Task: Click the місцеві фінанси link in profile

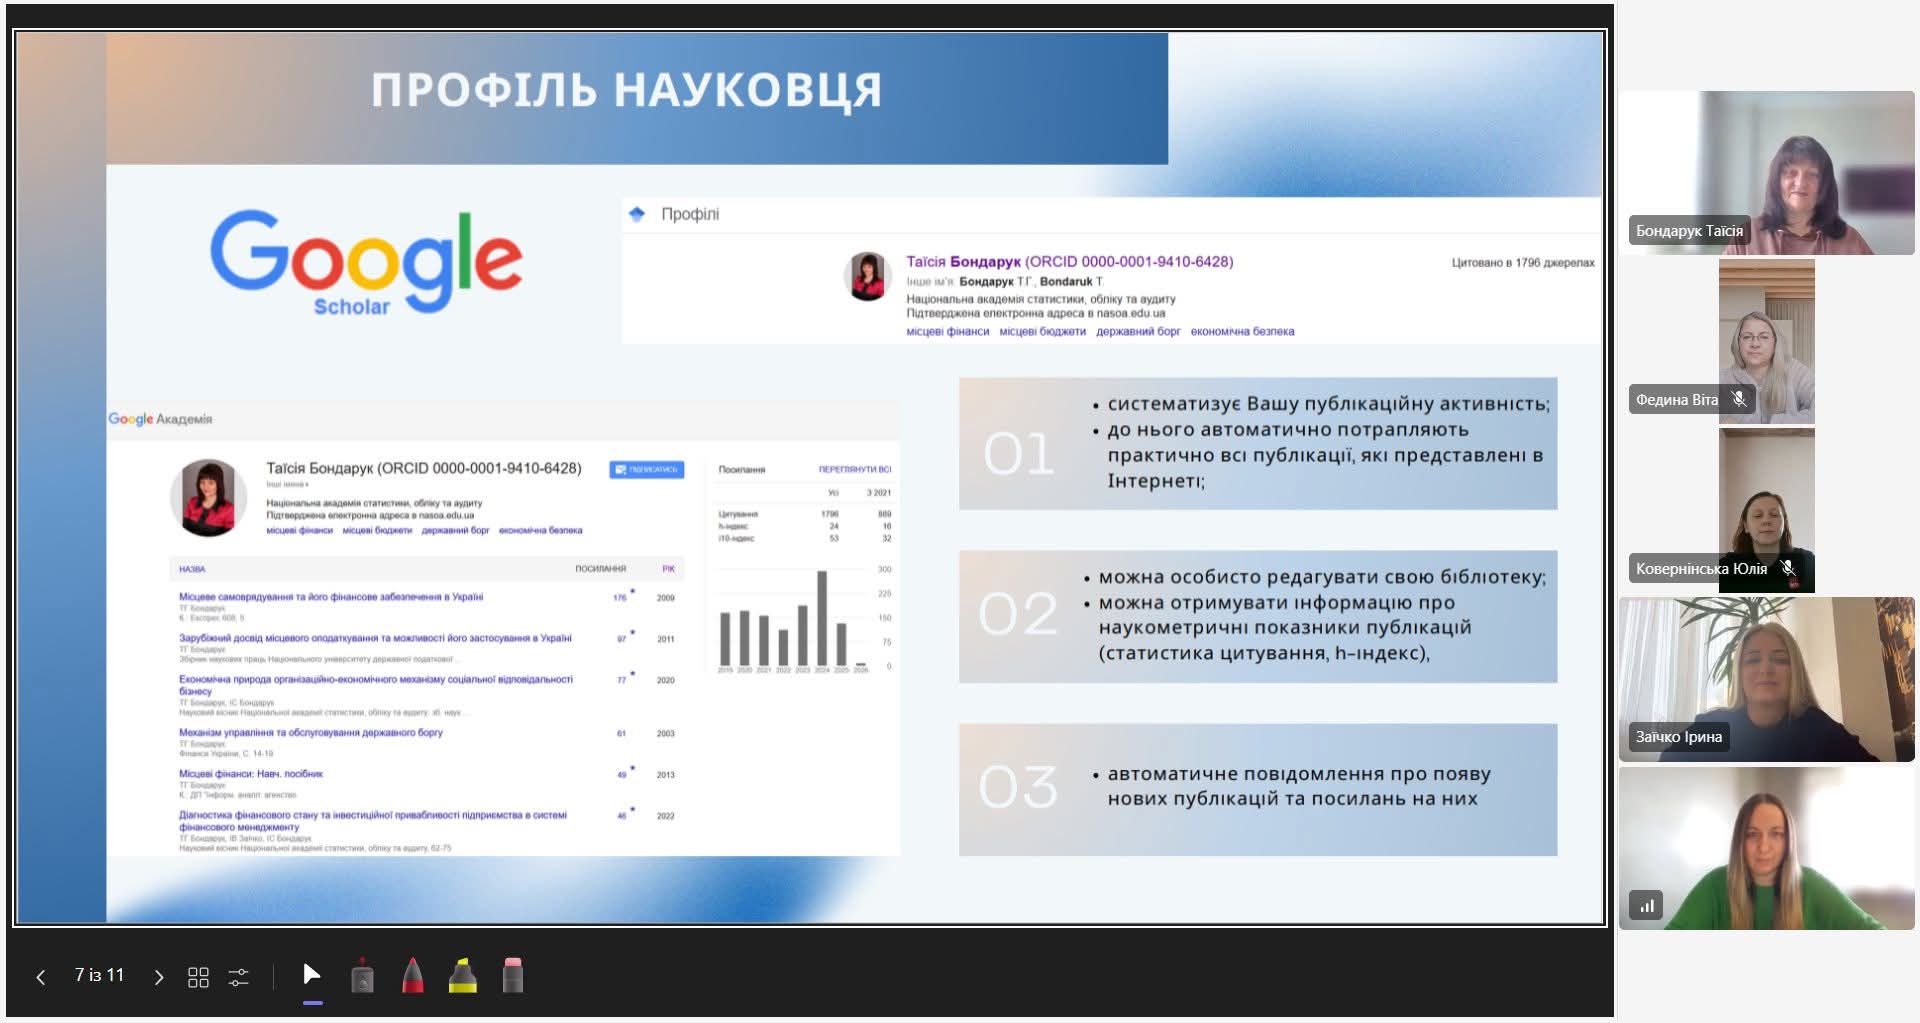Action: (x=947, y=332)
